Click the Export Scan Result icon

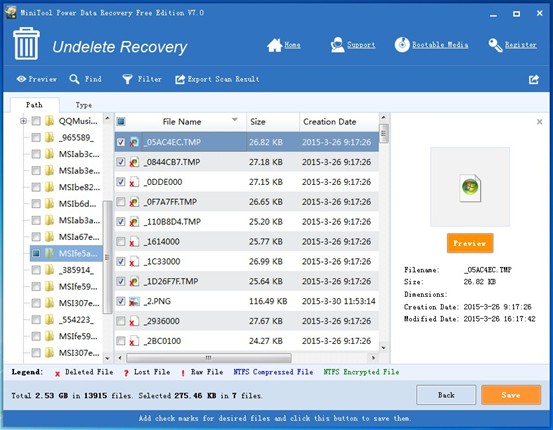(180, 79)
